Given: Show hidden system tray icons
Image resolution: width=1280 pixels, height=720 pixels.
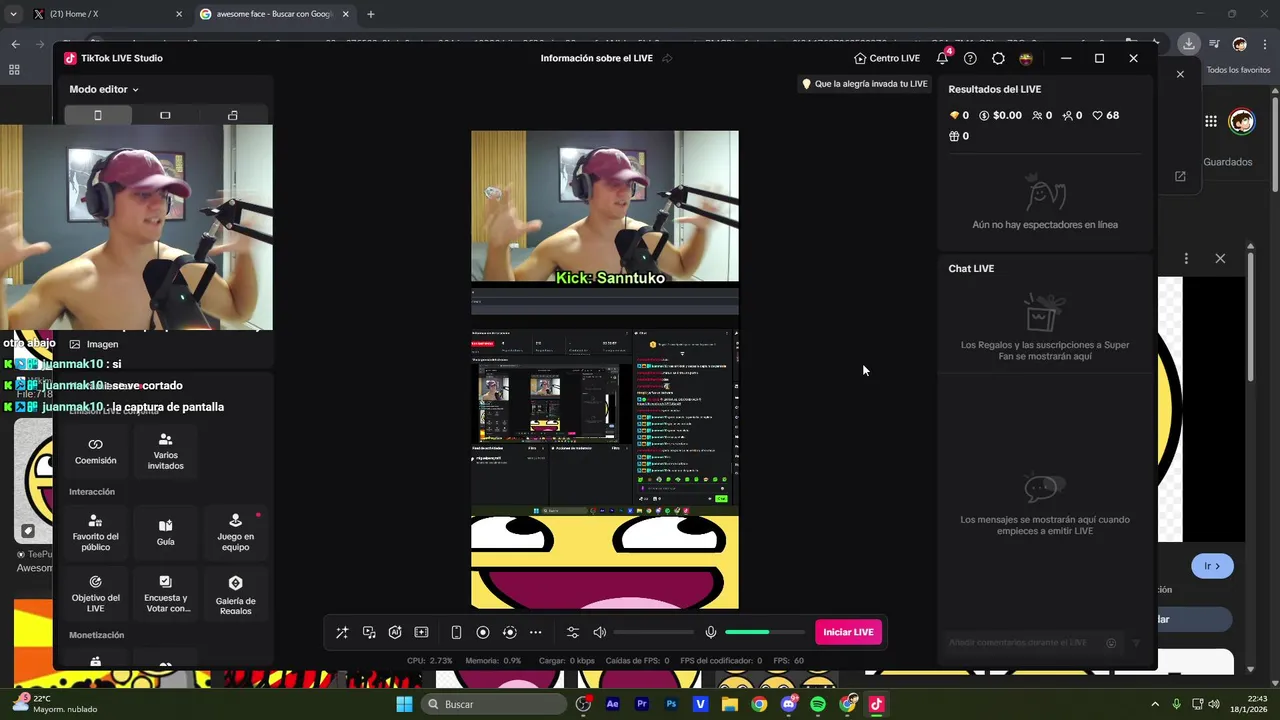Looking at the screenshot, I should pyautogui.click(x=1155, y=704).
